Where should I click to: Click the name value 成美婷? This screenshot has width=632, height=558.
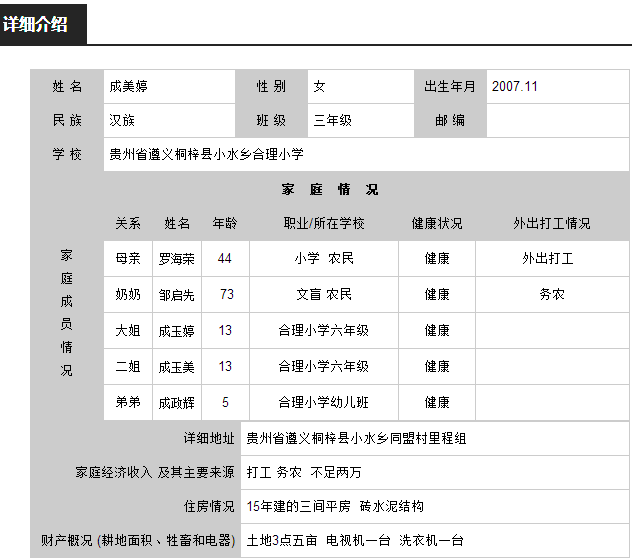coord(129,86)
